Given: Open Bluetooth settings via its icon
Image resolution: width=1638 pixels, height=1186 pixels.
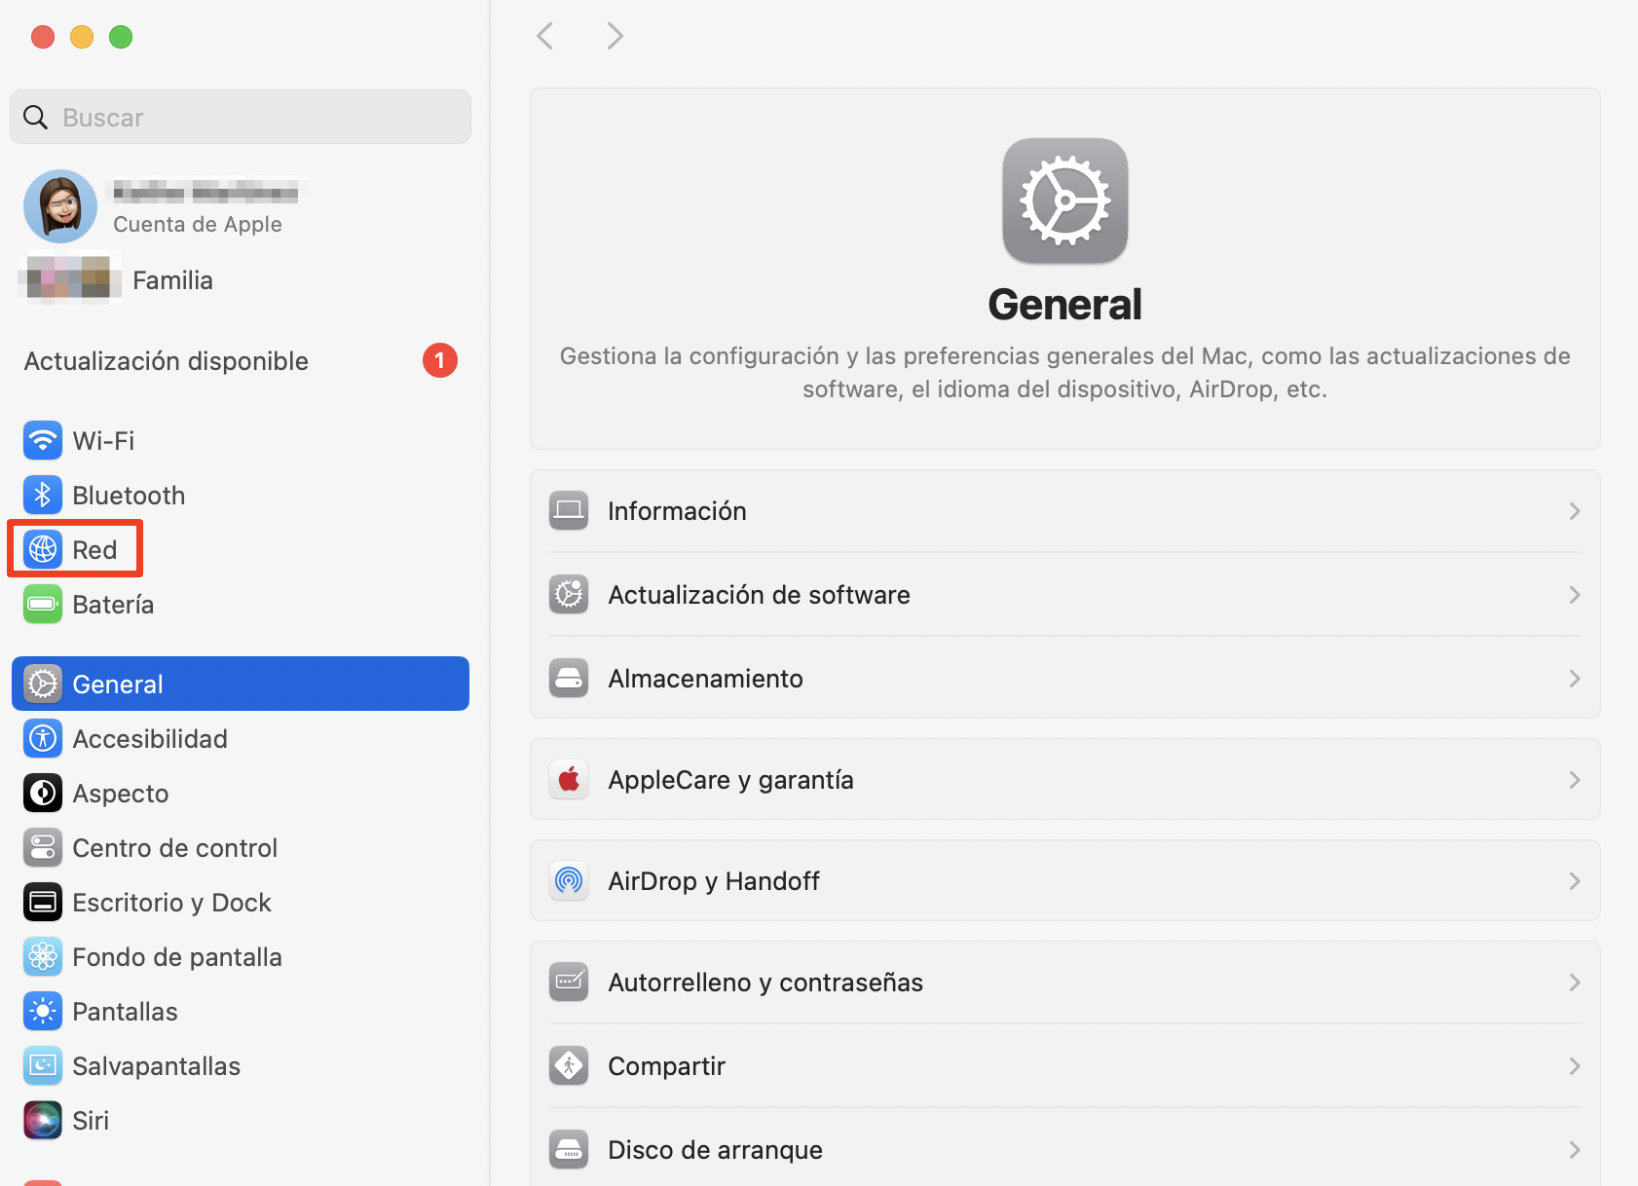Looking at the screenshot, I should point(42,494).
